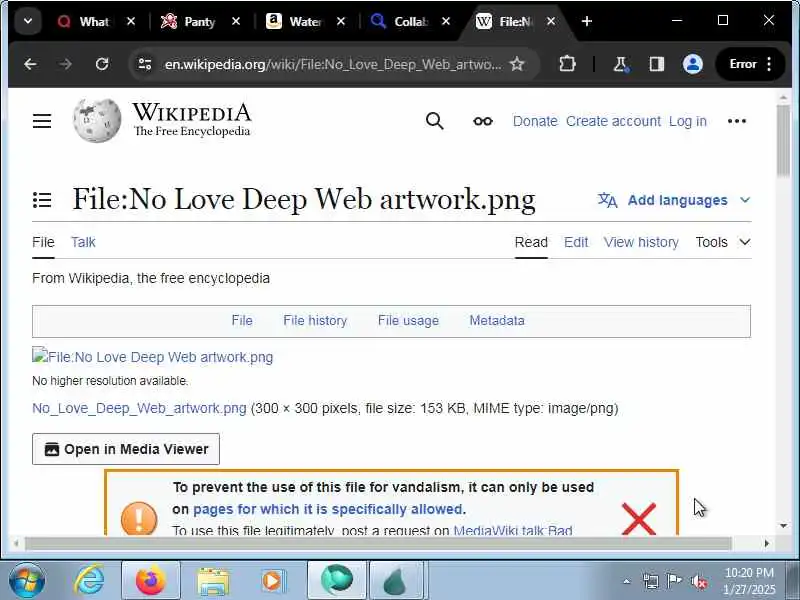800x600 pixels.
Task: Open the View history tab
Action: (641, 242)
